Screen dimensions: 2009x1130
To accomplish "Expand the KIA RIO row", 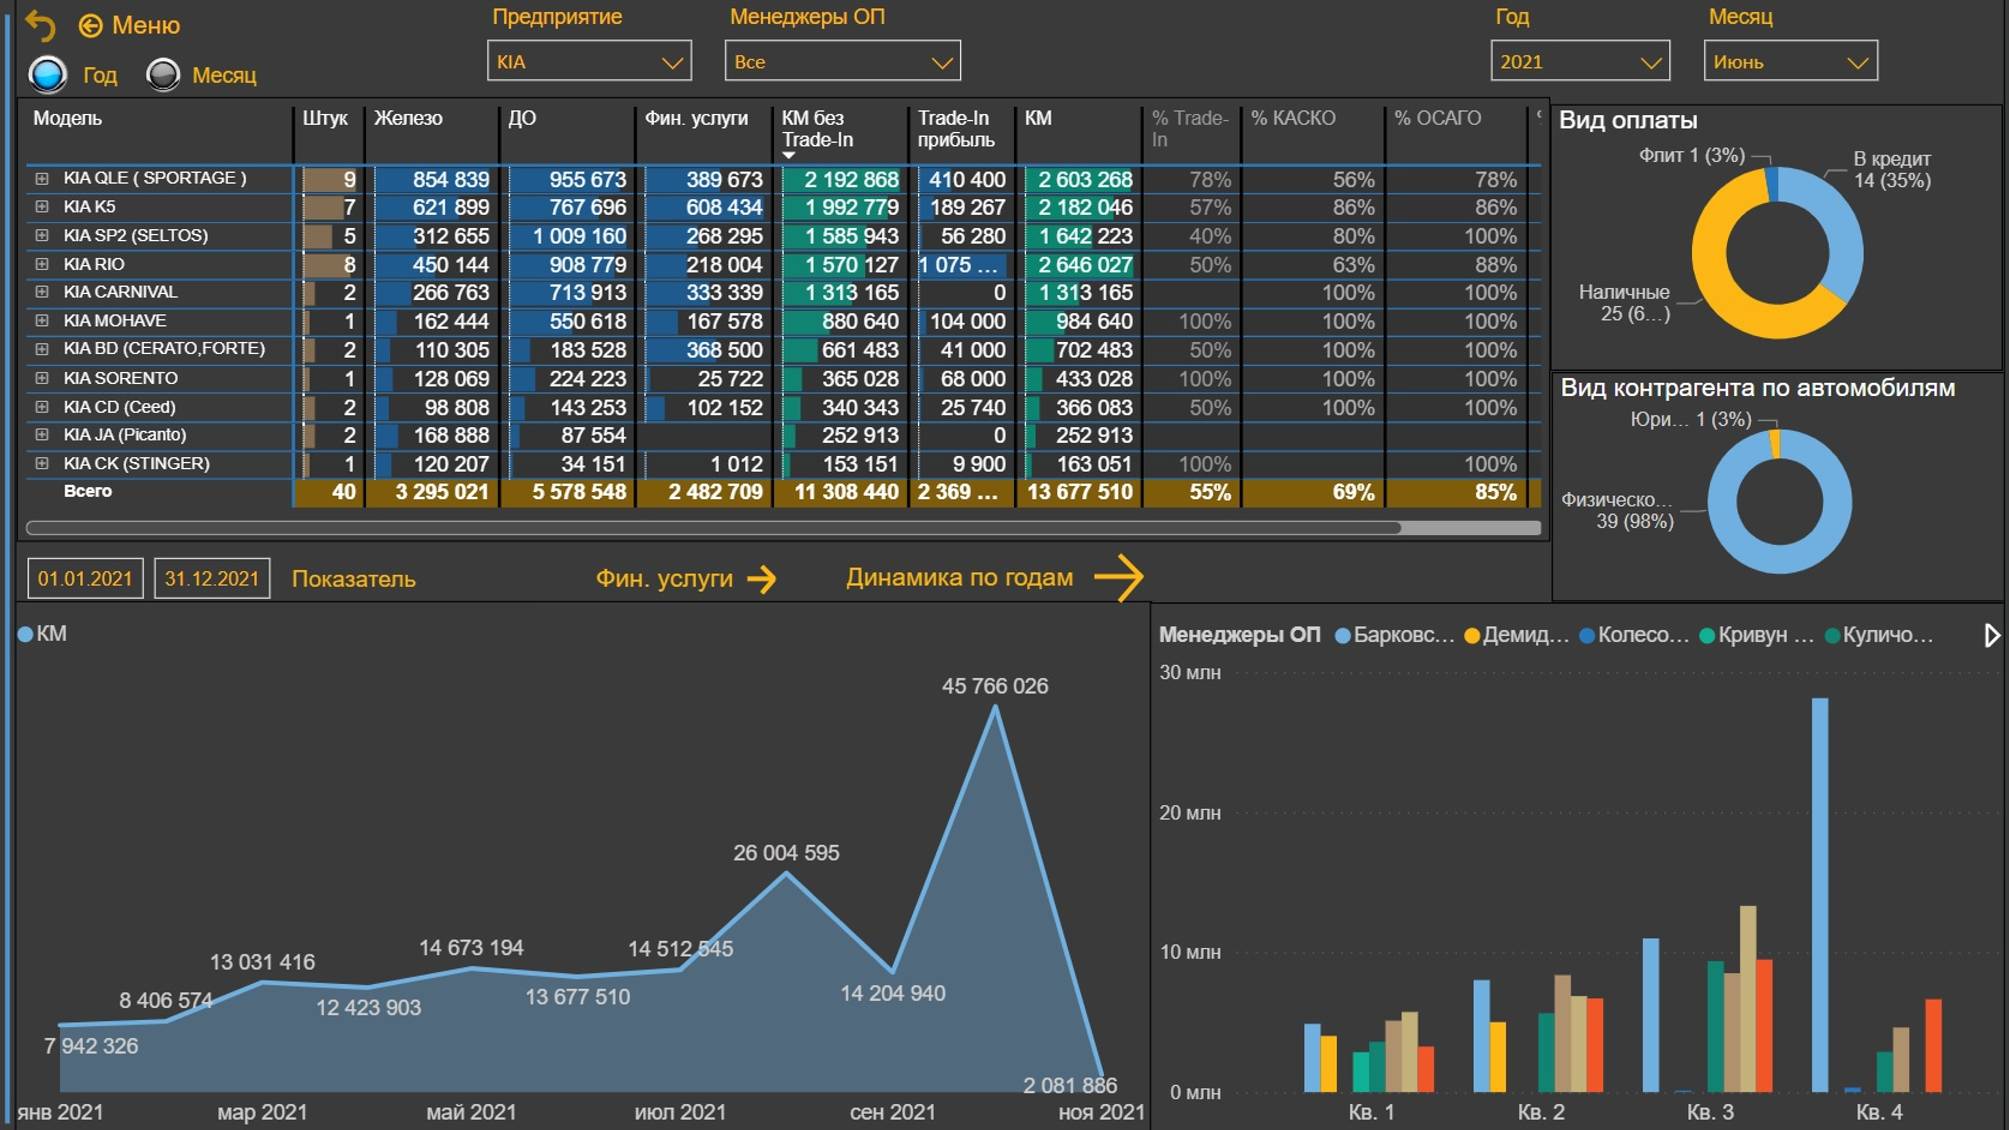I will tap(42, 264).
